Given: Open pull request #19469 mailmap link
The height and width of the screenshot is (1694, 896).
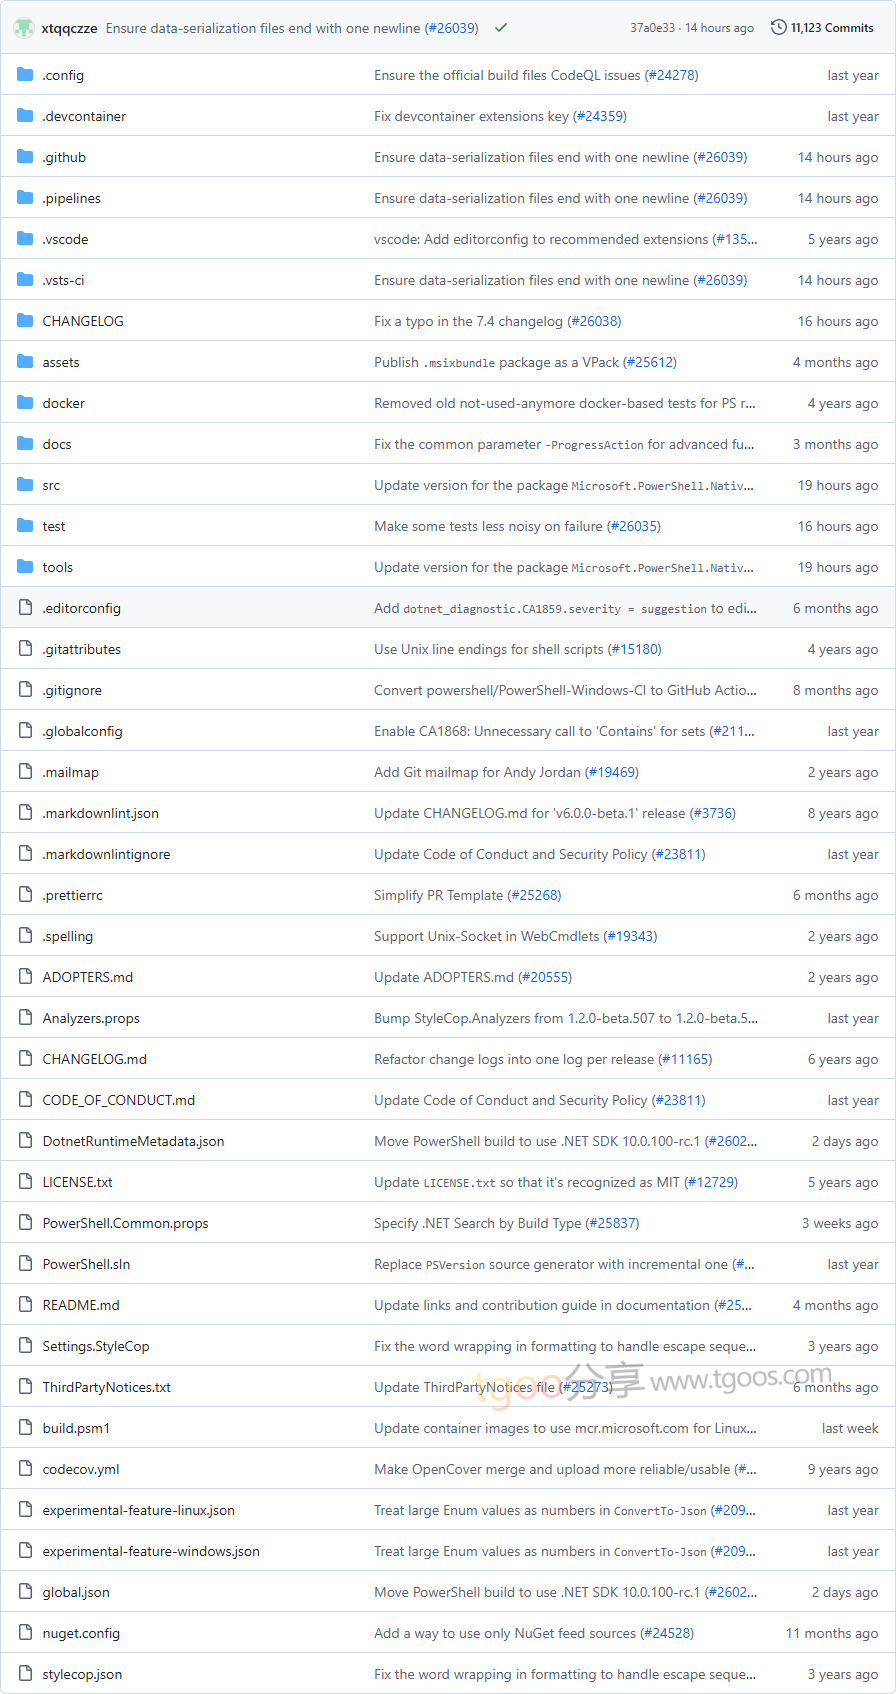Looking at the screenshot, I should (612, 772).
